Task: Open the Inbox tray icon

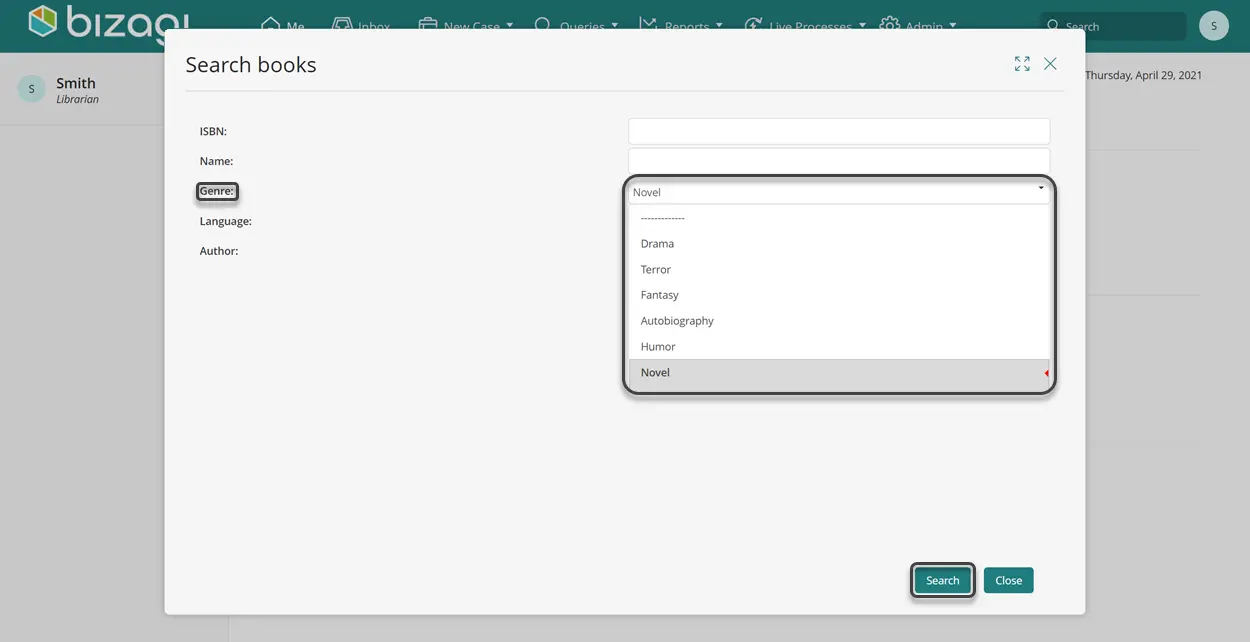Action: click(x=342, y=24)
